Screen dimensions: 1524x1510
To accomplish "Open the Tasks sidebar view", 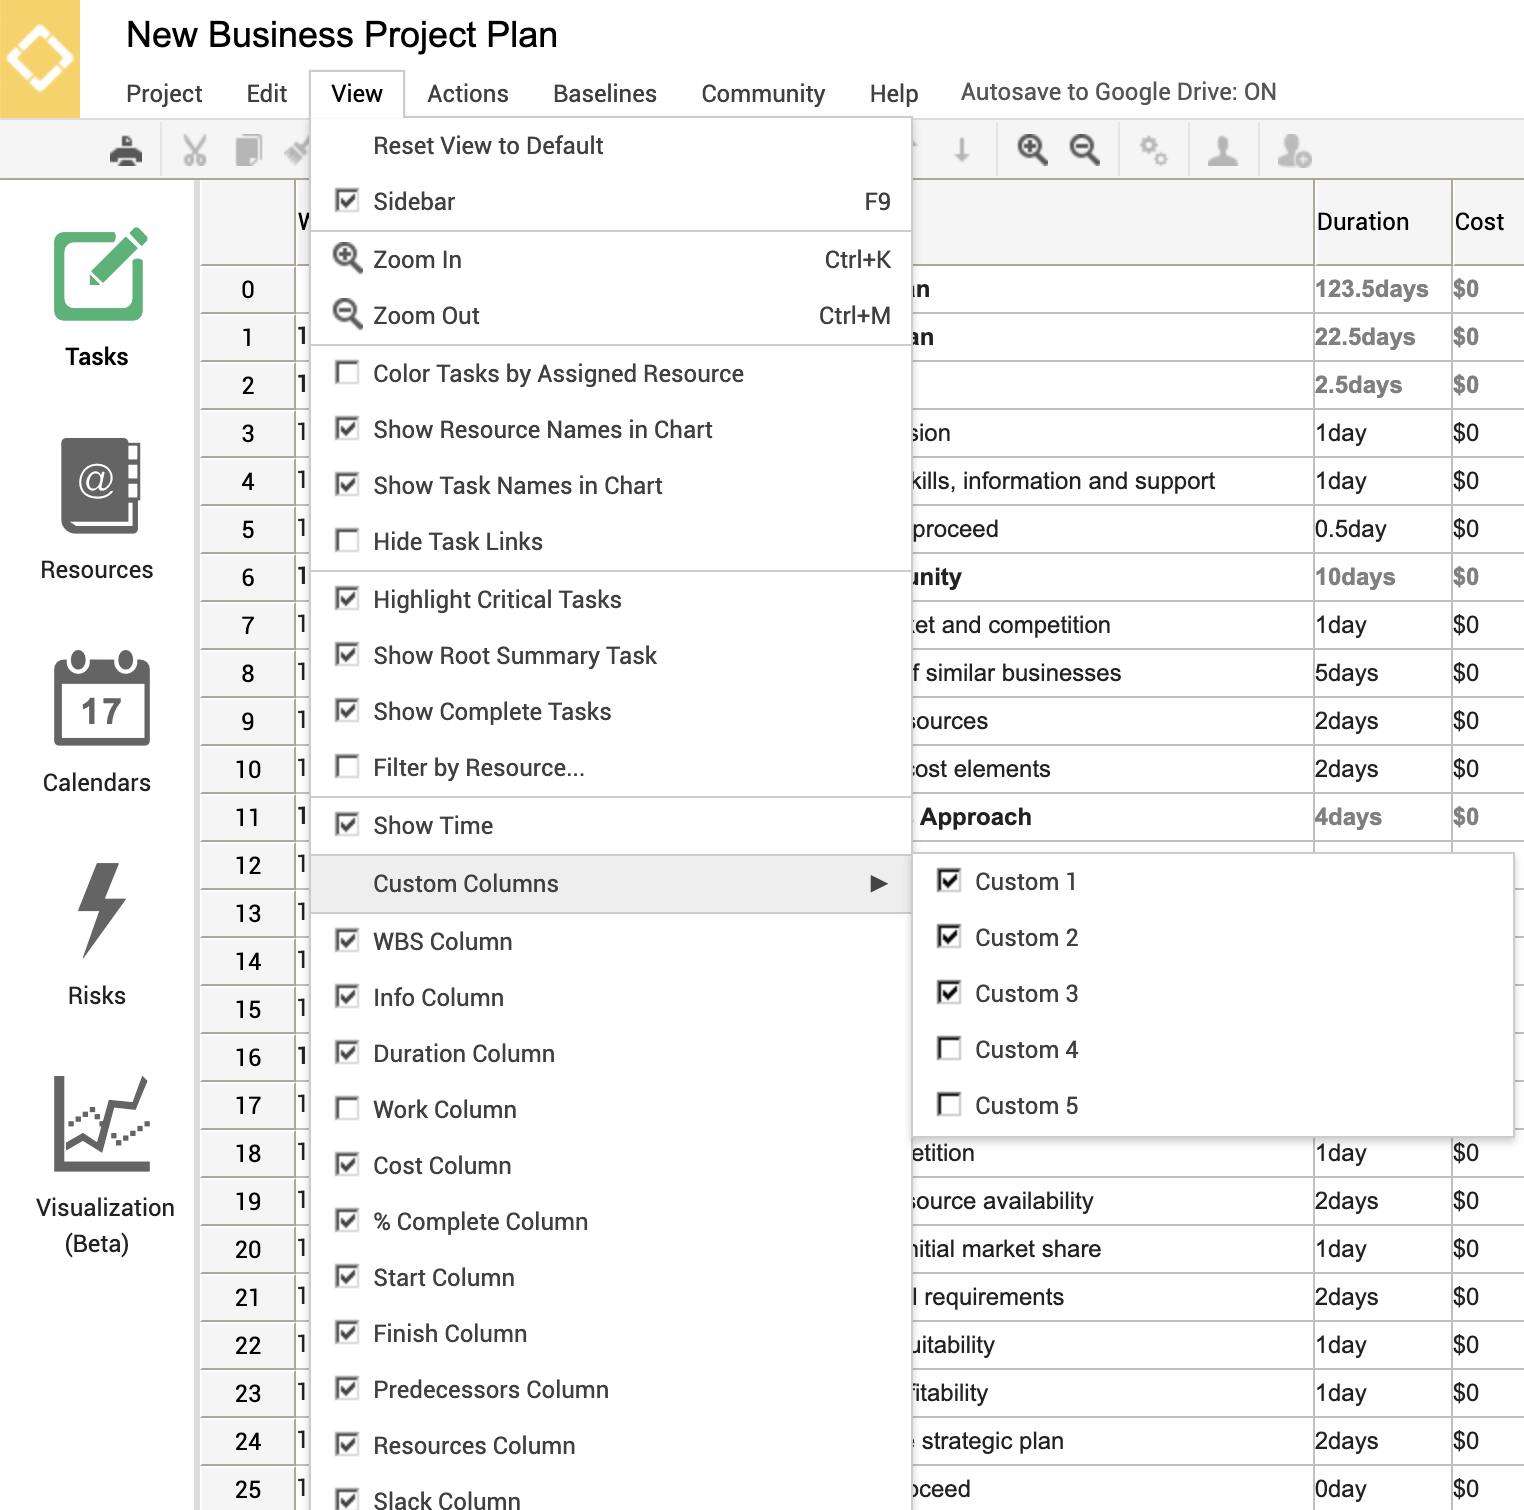I will 98,298.
